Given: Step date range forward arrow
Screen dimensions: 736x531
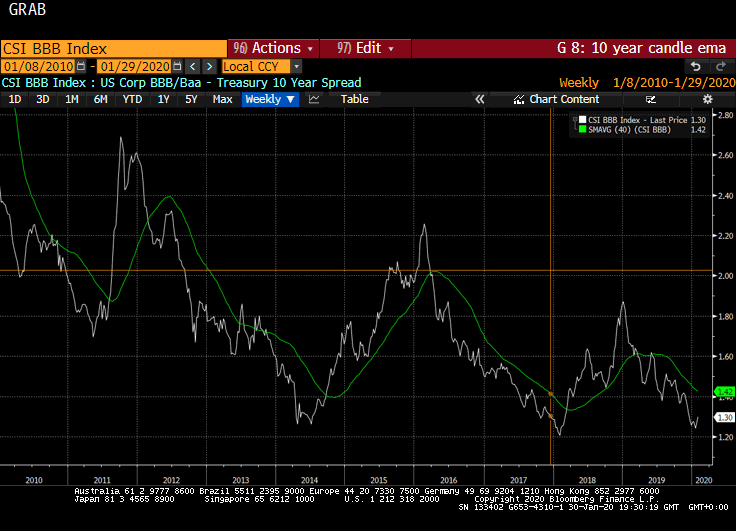Looking at the screenshot, I should coord(209,66).
